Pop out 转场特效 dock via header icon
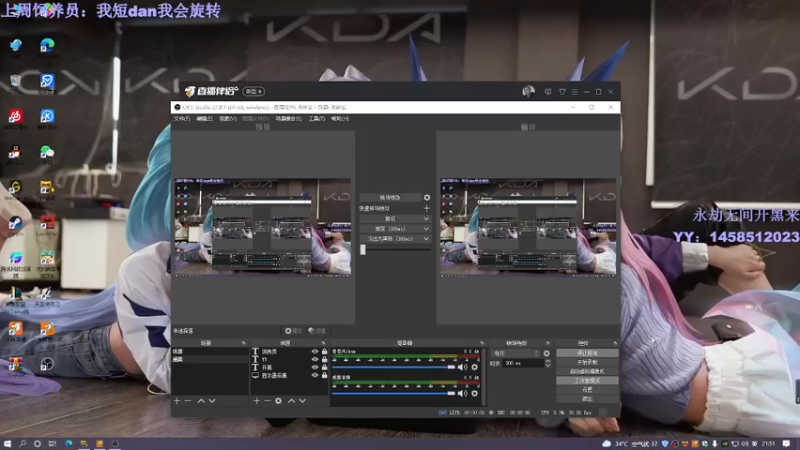 point(548,343)
